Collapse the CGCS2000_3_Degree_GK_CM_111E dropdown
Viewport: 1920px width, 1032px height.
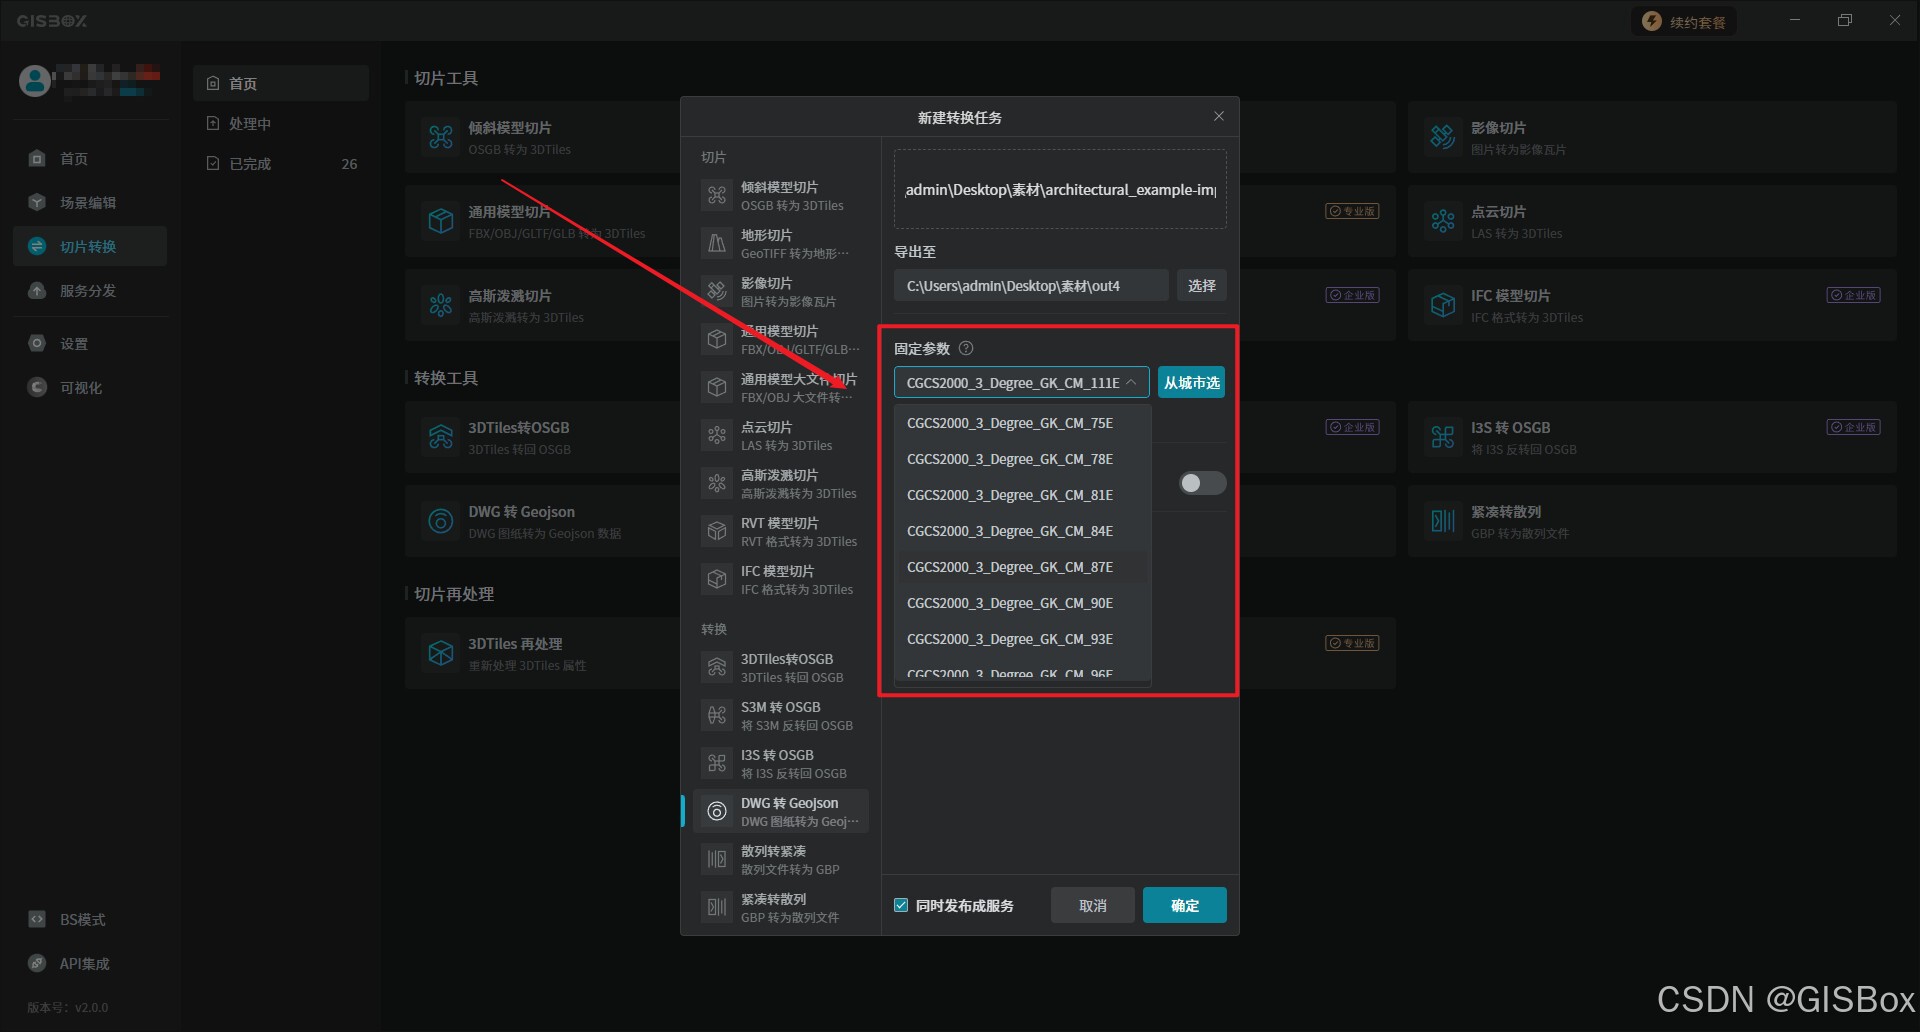coord(1021,382)
